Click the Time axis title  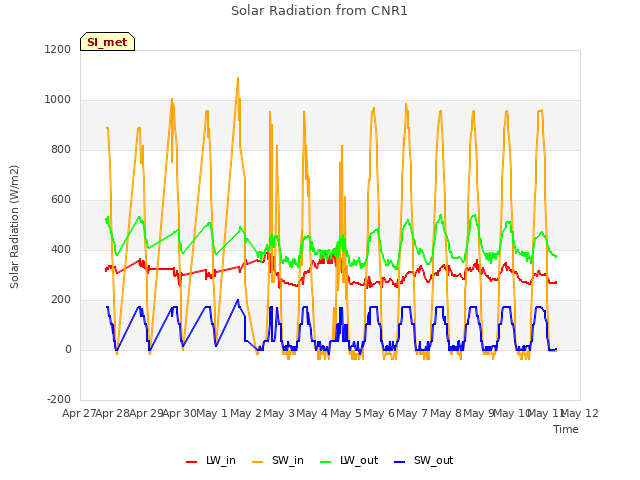click(566, 429)
